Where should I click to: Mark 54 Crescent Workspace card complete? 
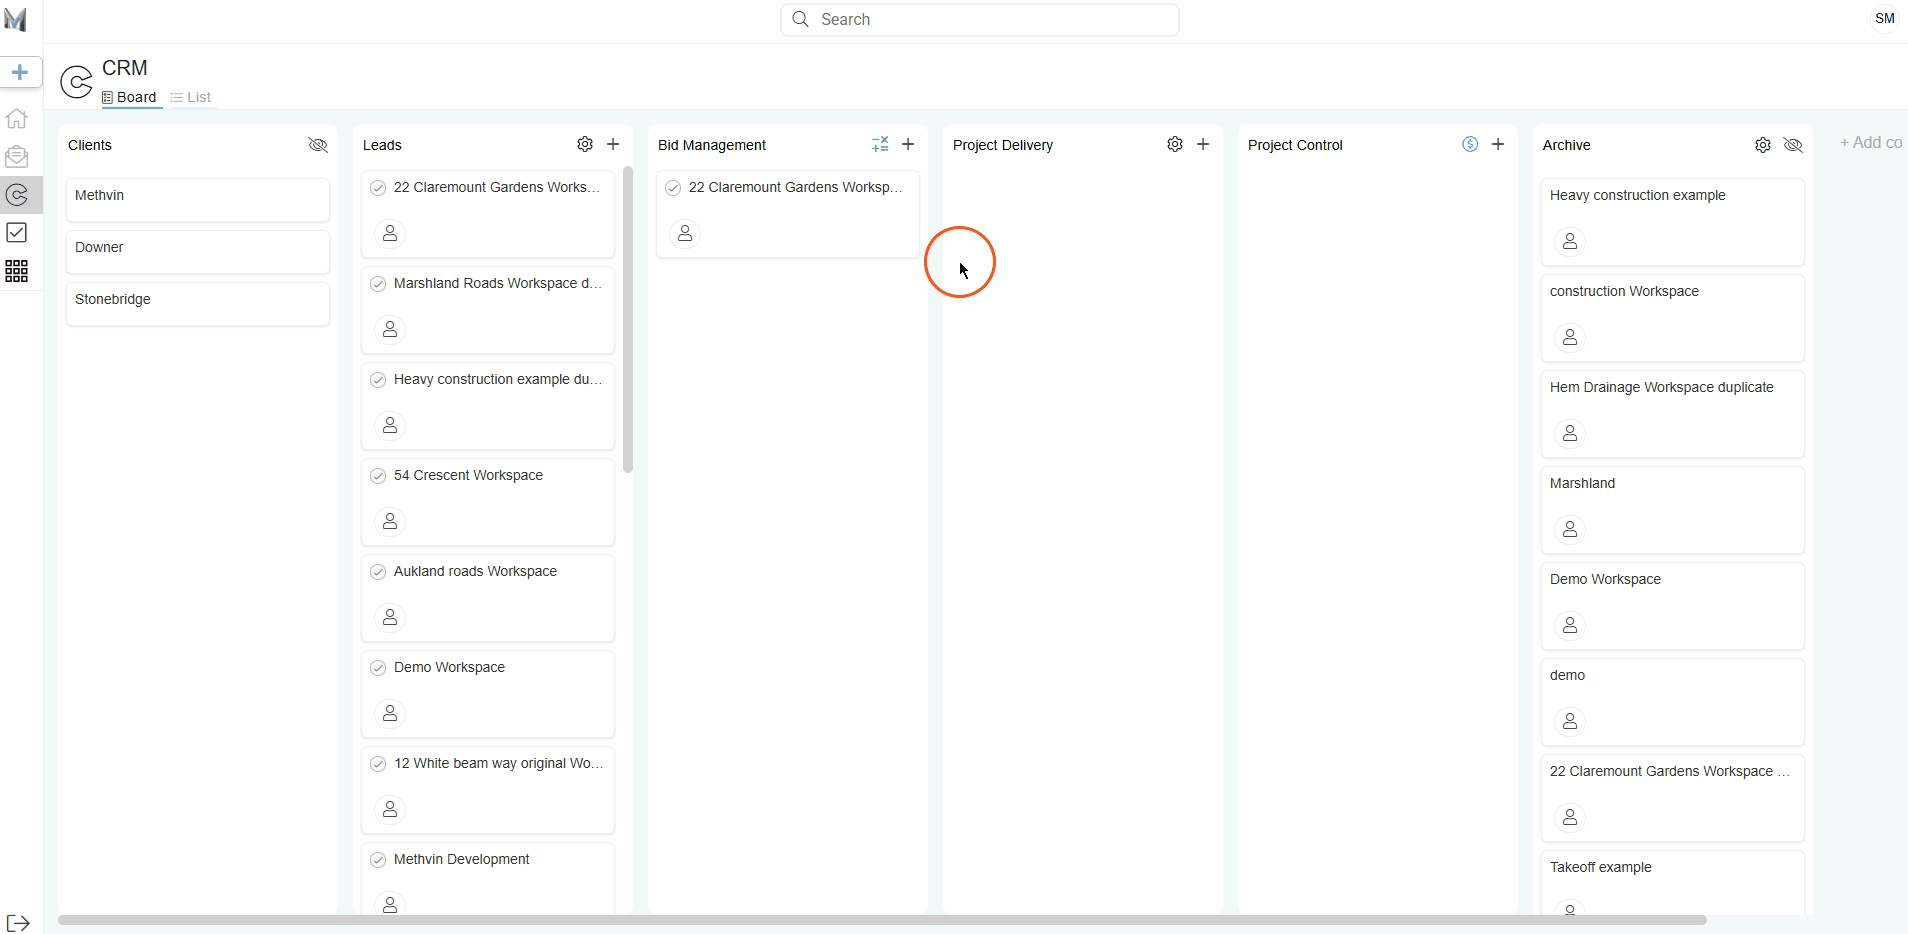click(x=378, y=476)
